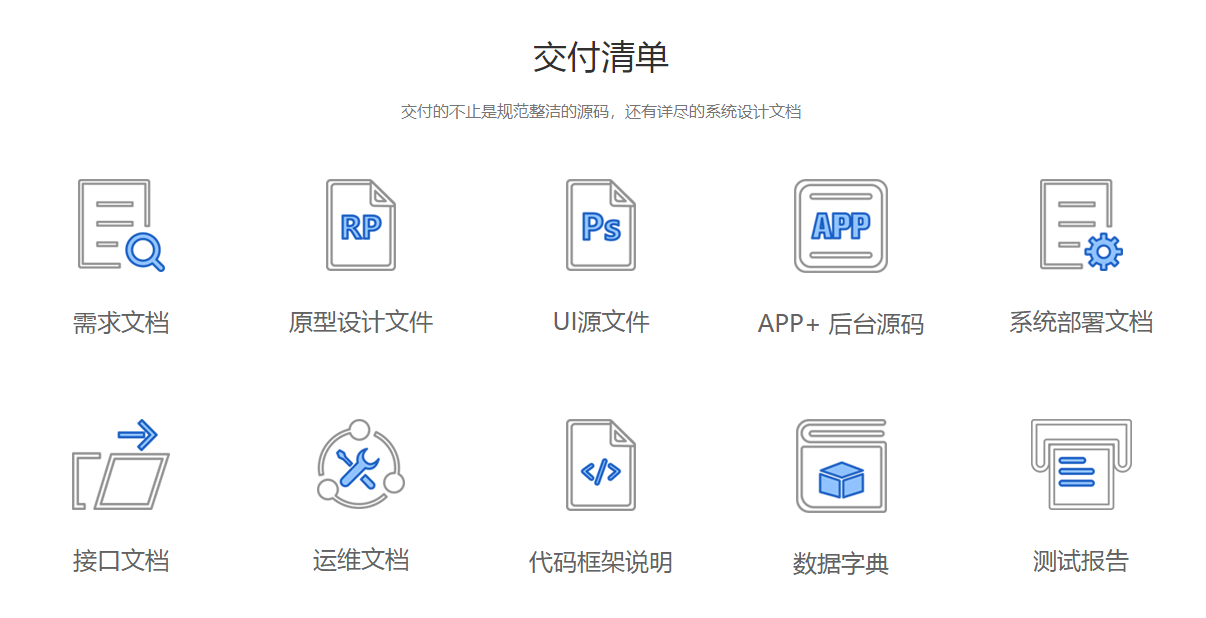
Task: Select the interface arrow icon
Action: (x=120, y=465)
